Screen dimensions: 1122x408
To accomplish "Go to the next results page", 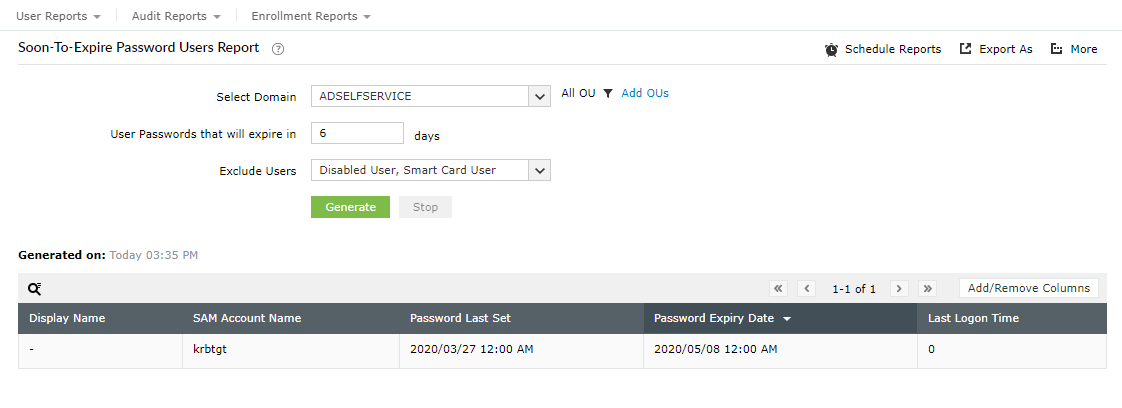I will click(899, 288).
